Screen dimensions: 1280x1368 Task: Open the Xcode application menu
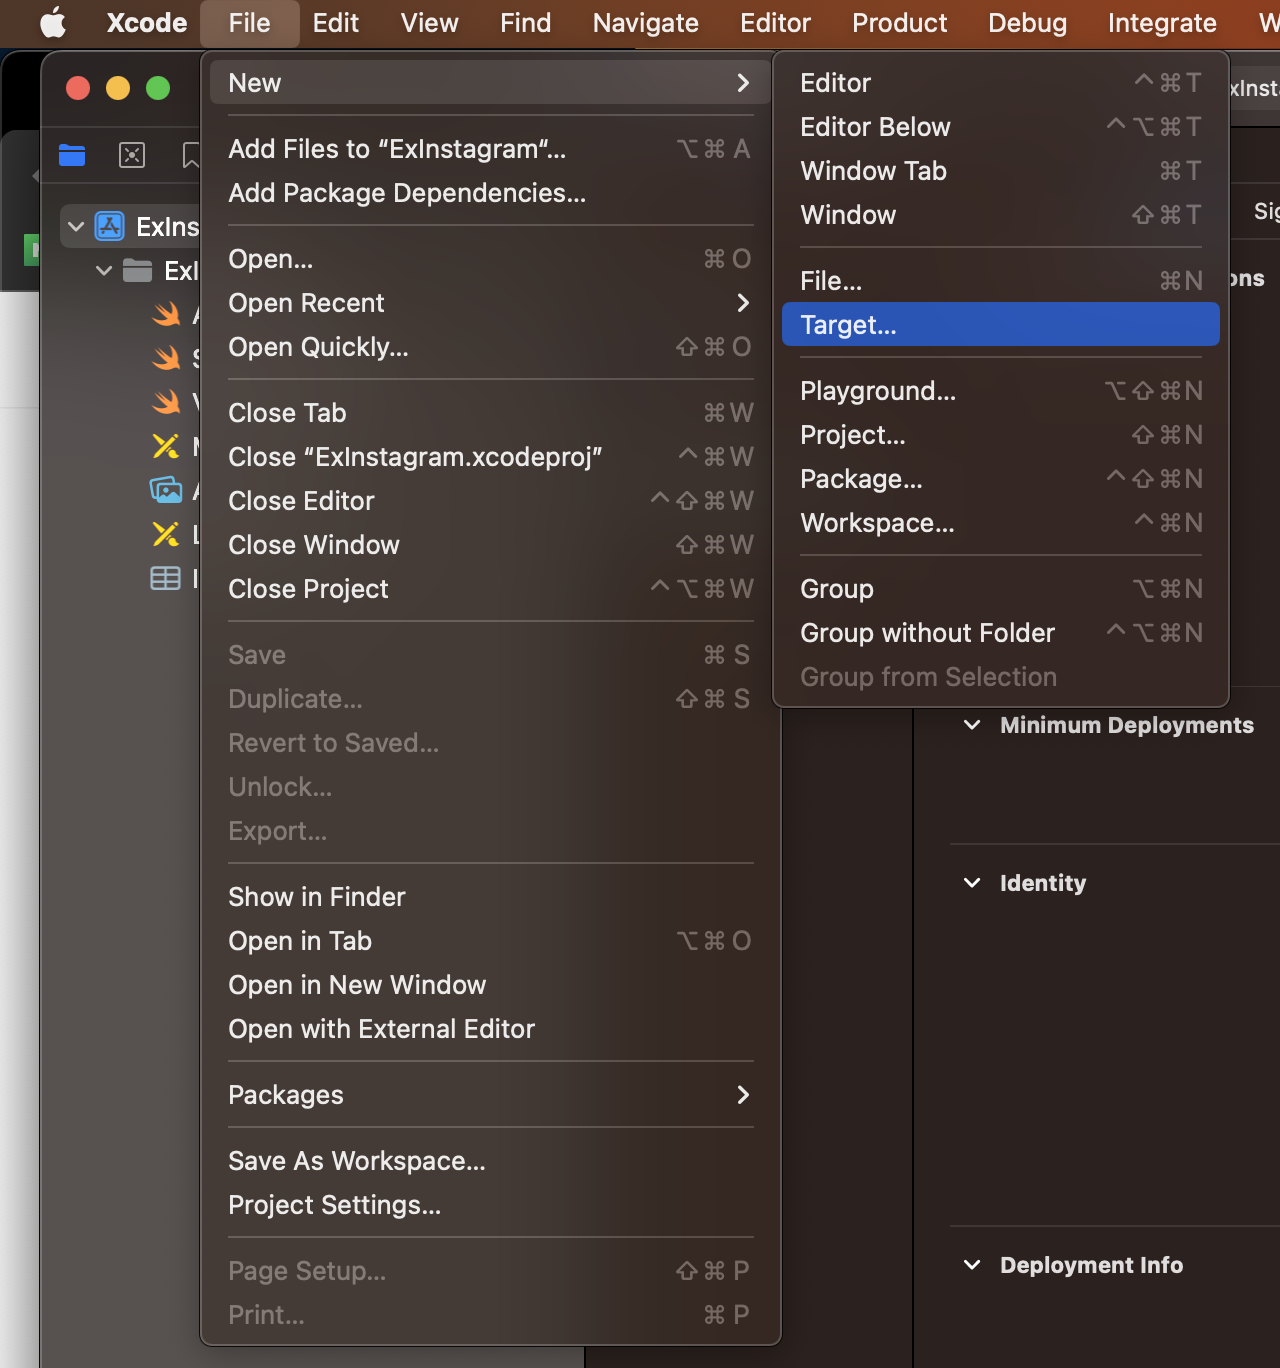(147, 22)
